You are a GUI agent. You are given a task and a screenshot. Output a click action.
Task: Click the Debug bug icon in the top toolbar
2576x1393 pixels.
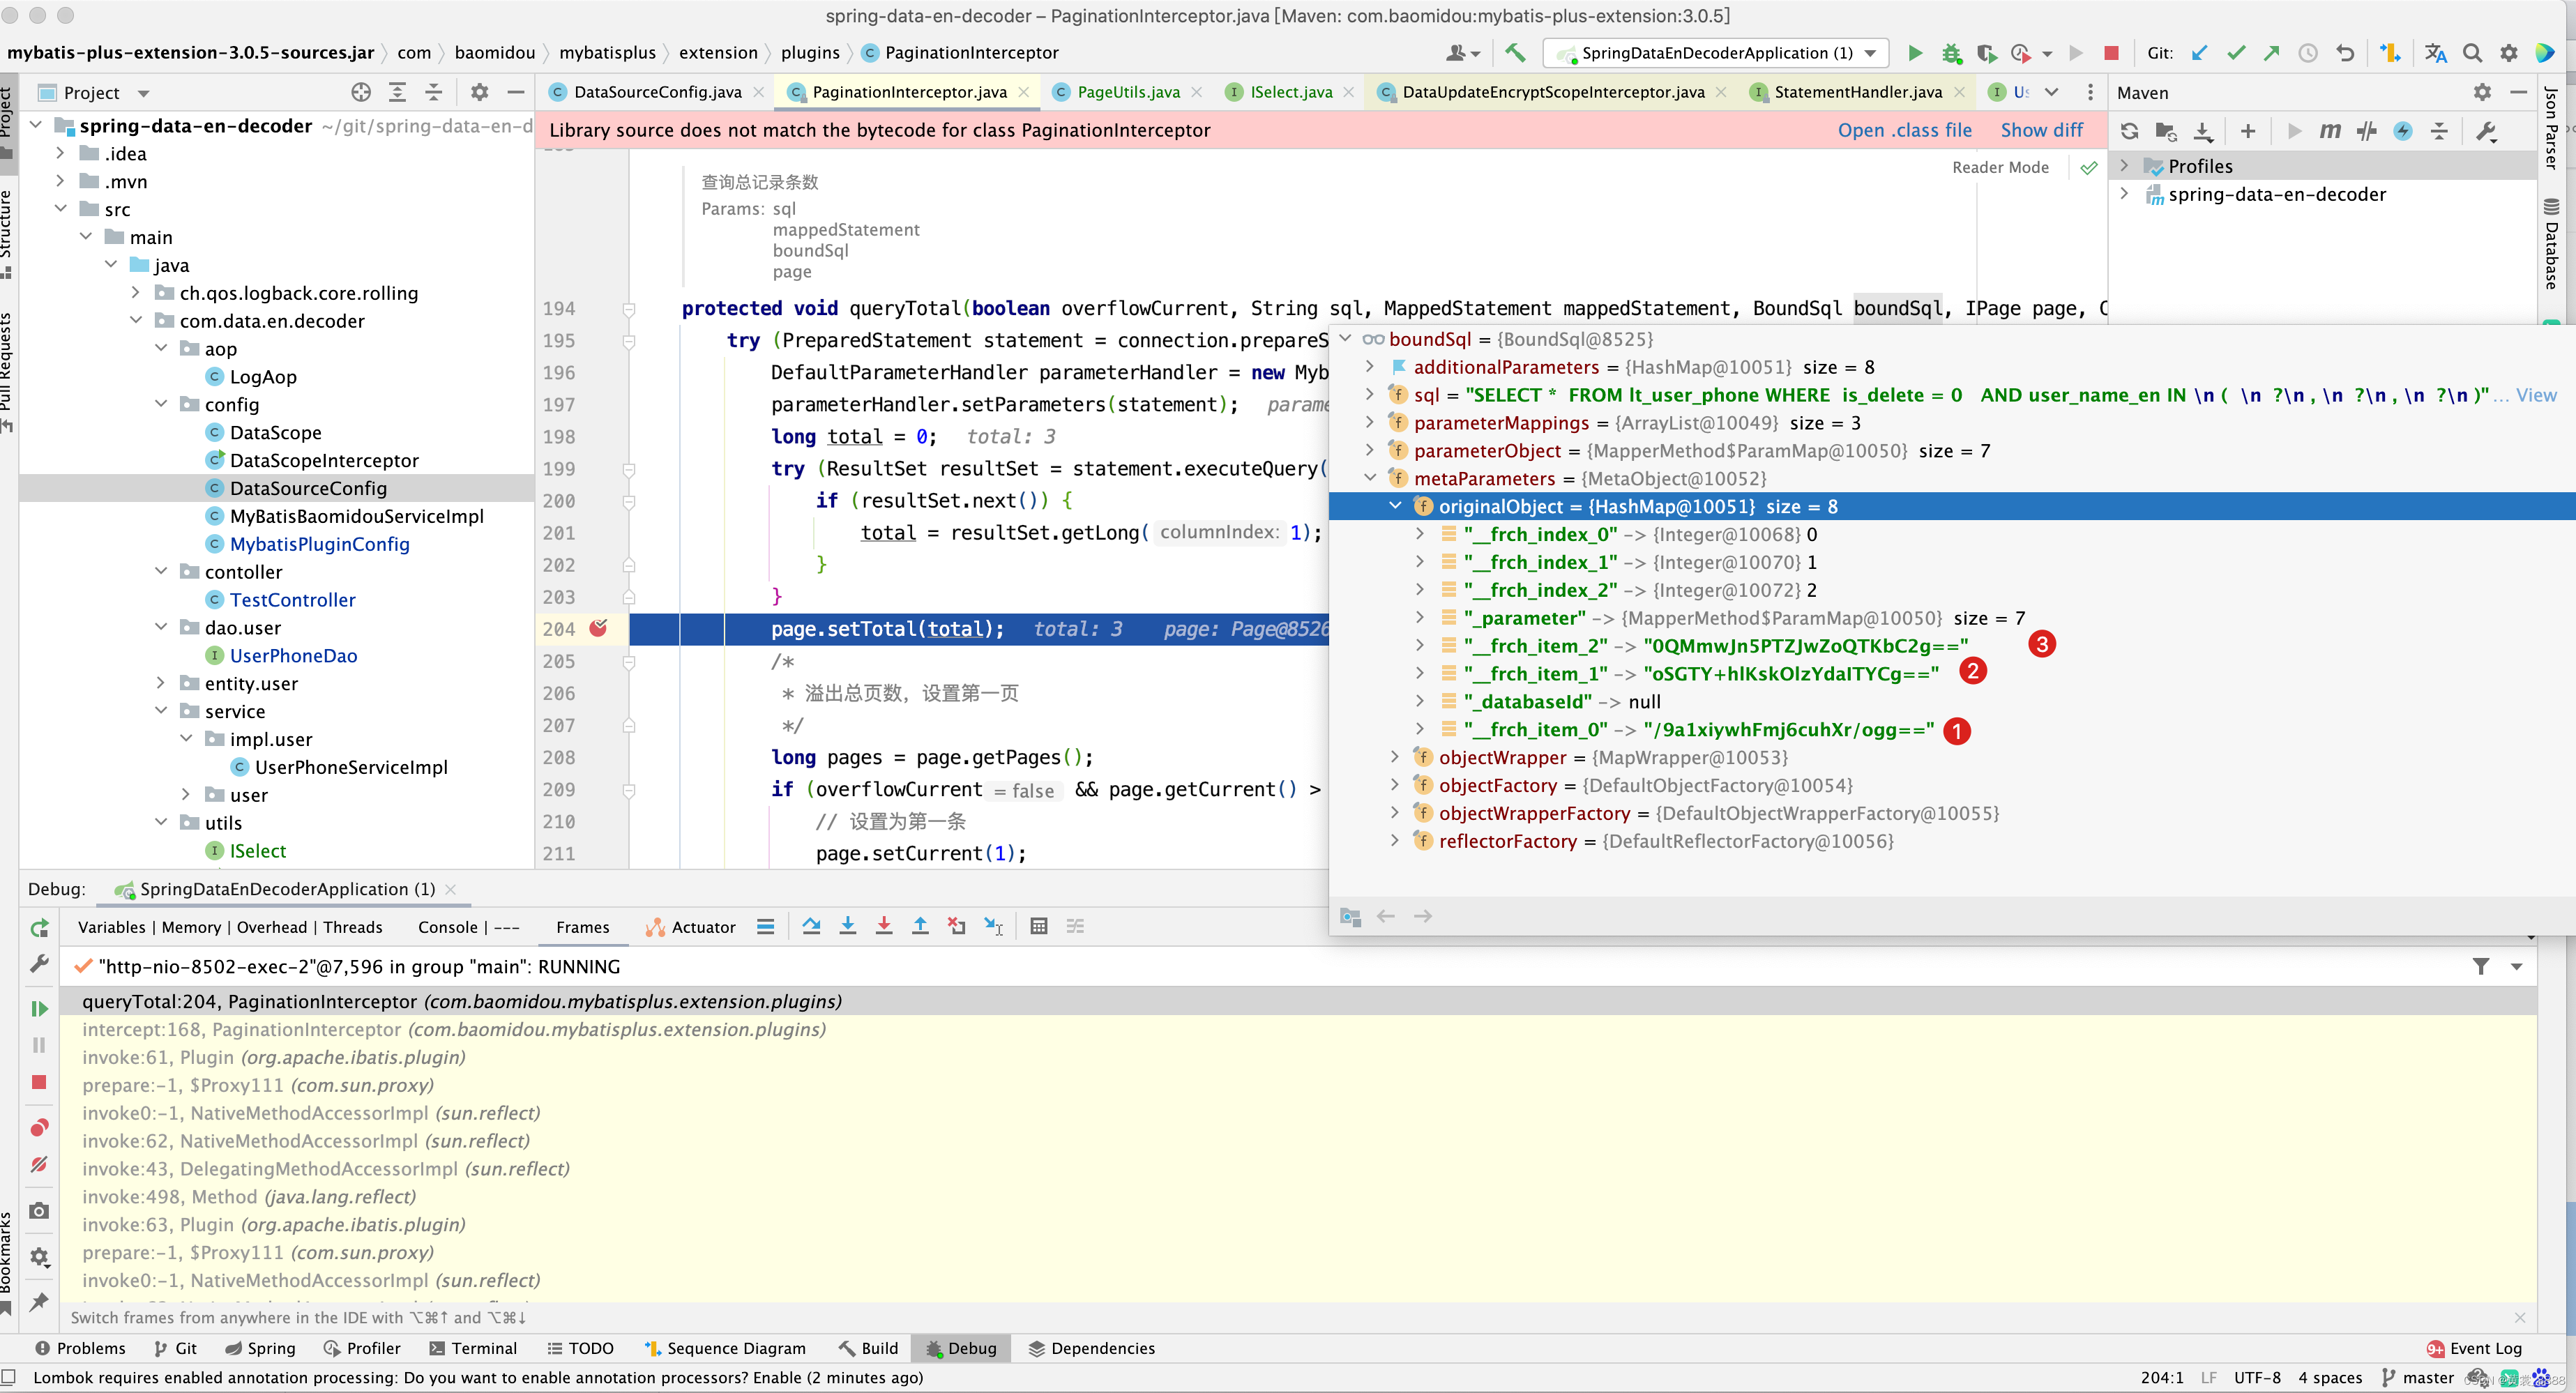pyautogui.click(x=1951, y=53)
